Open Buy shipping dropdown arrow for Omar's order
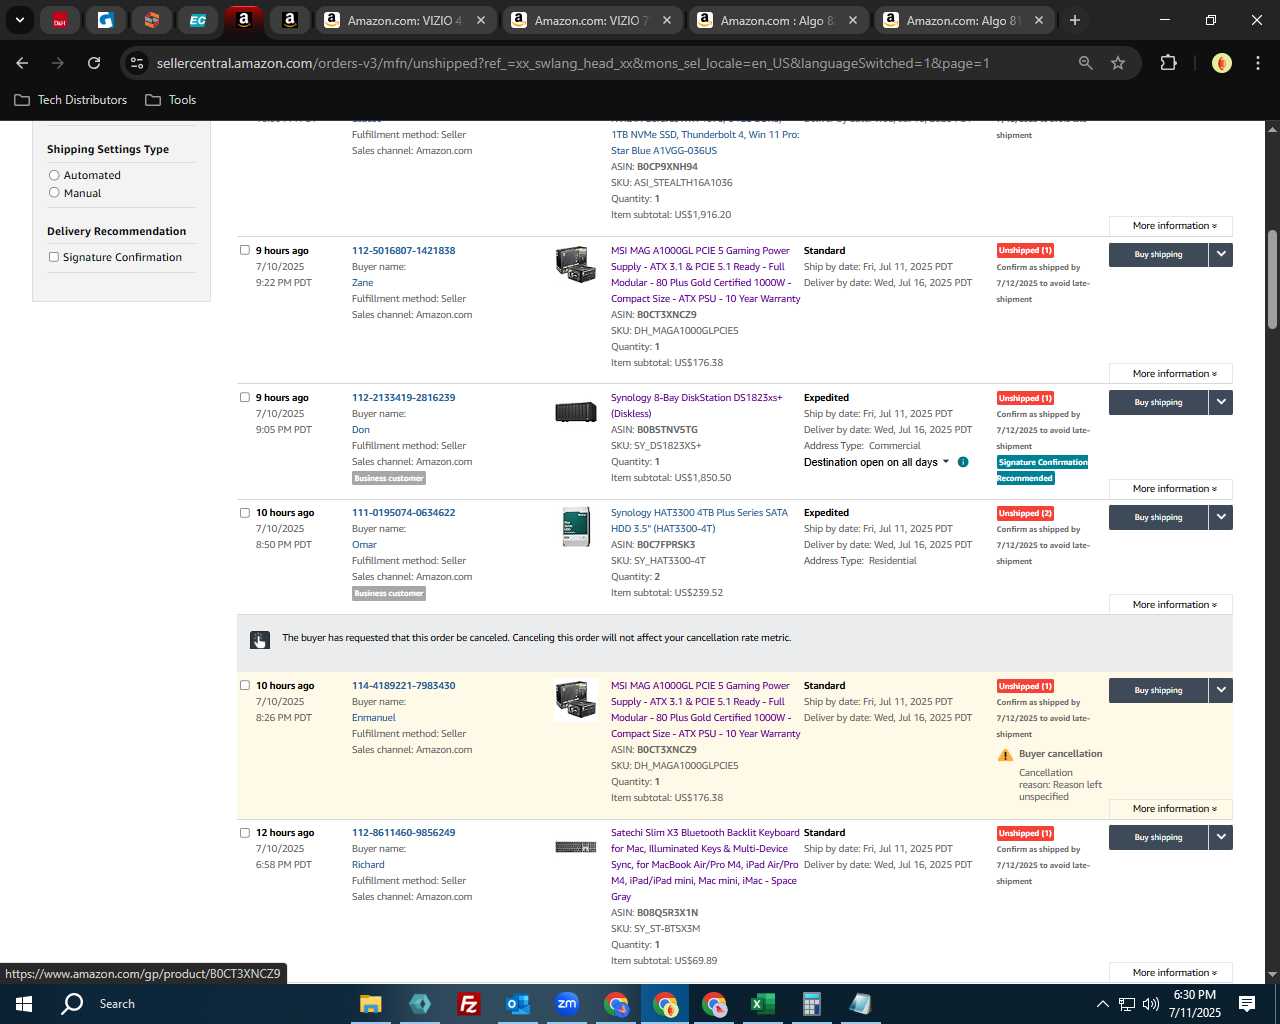 [1221, 517]
